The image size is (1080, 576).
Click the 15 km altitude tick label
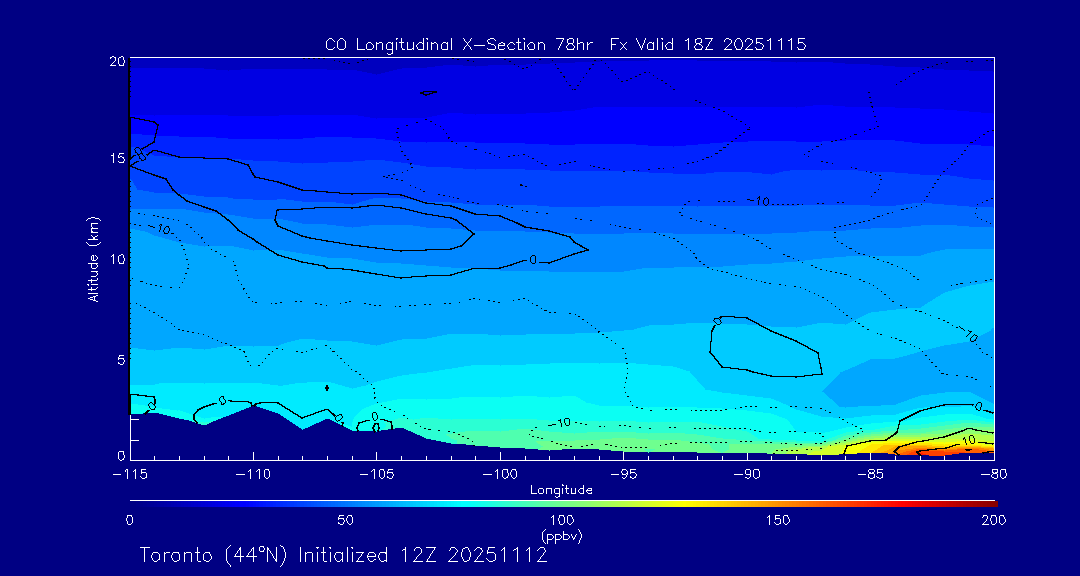[116, 159]
